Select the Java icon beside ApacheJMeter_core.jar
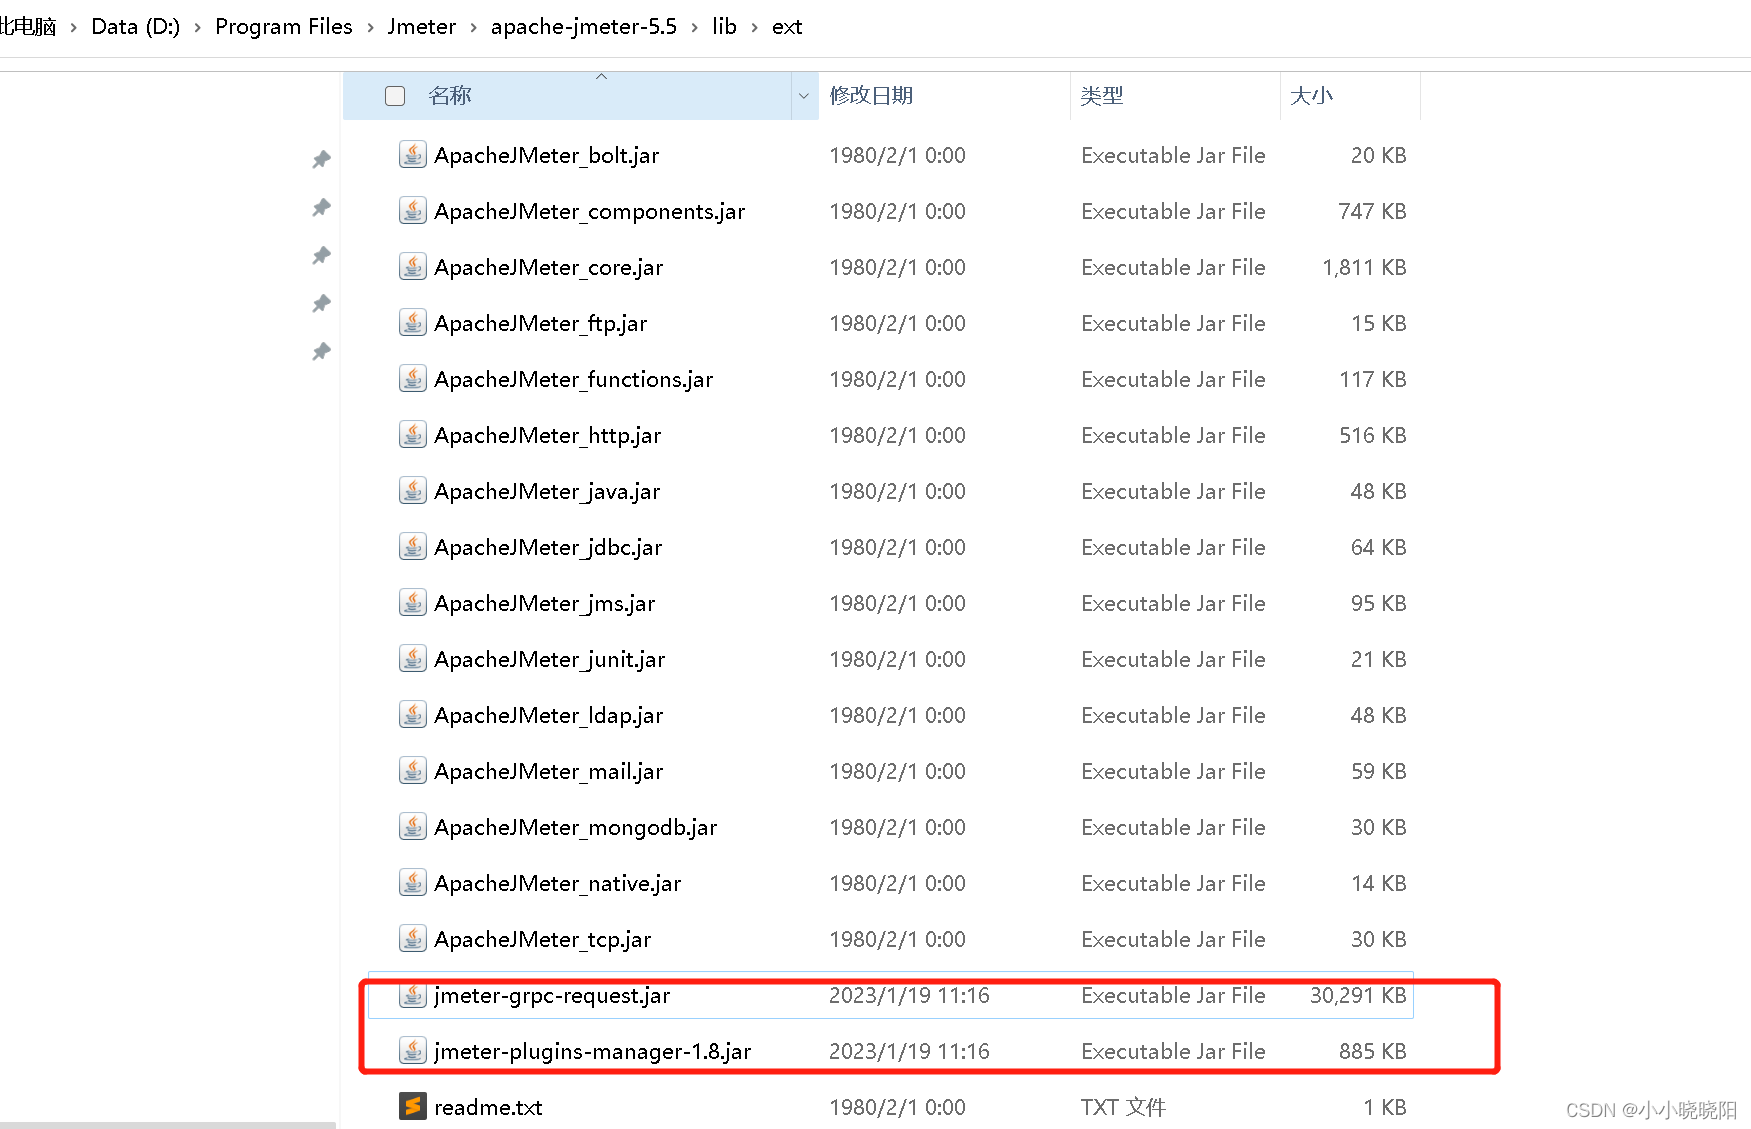1751x1129 pixels. pos(412,267)
